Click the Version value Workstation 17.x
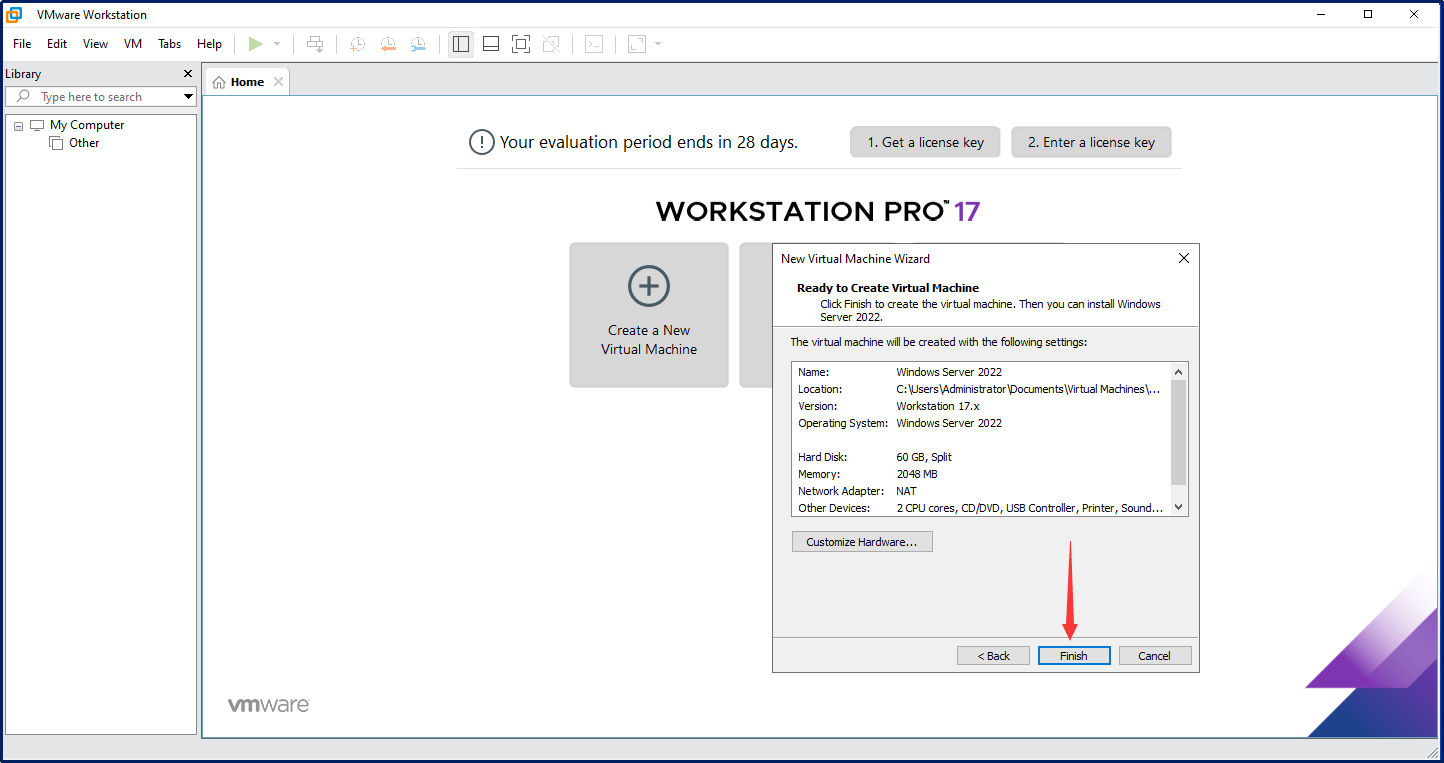The width and height of the screenshot is (1444, 763). click(938, 406)
